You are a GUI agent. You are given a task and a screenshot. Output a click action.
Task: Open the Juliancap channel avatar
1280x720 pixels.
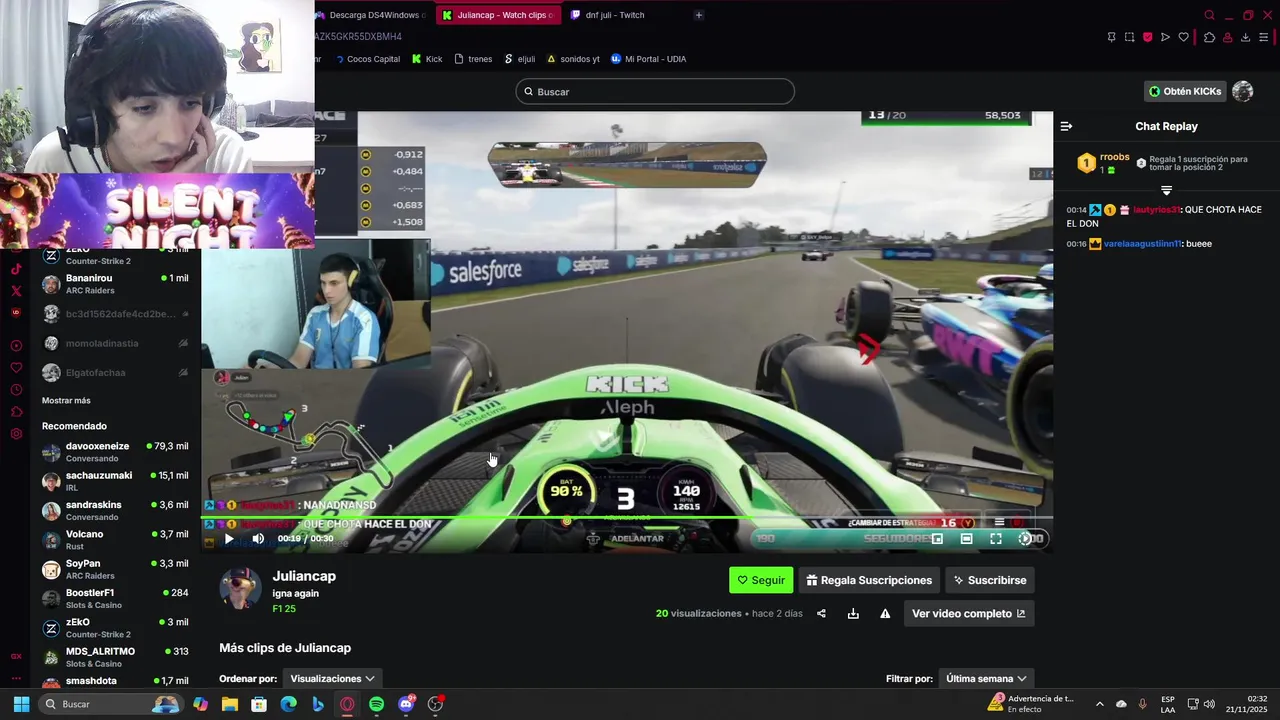click(x=240, y=587)
